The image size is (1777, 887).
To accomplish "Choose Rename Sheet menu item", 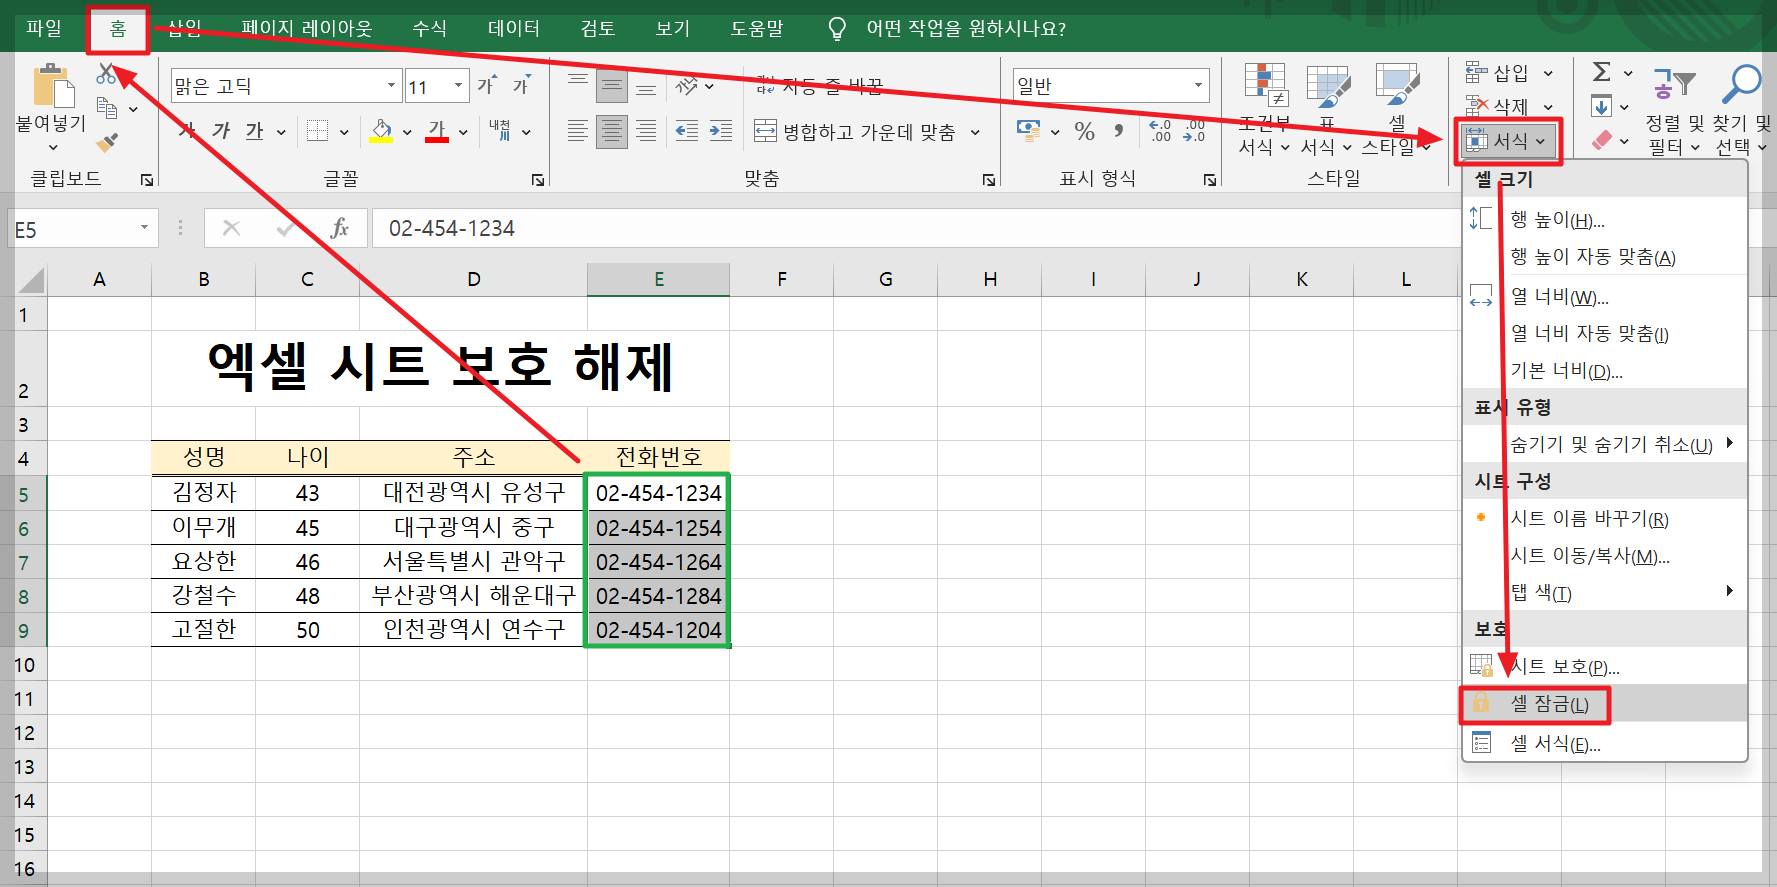I will (1604, 518).
